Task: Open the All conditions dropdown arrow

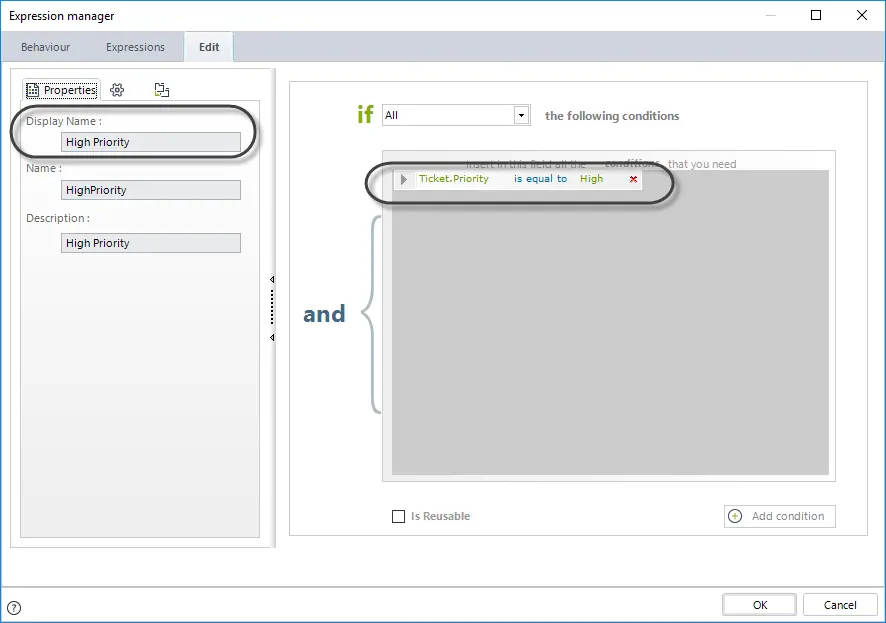Action: click(x=522, y=115)
